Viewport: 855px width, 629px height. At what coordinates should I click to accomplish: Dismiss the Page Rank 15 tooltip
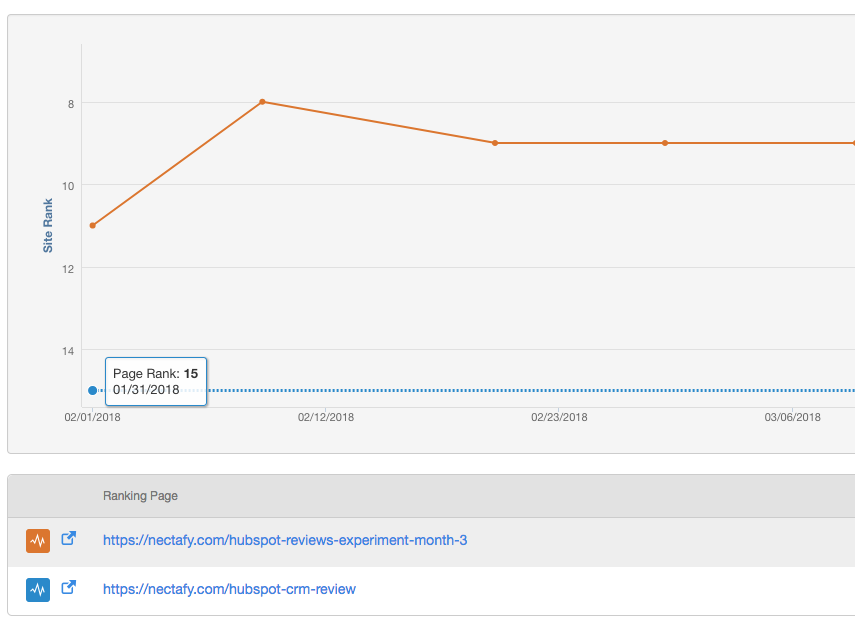pyautogui.click(x=156, y=381)
